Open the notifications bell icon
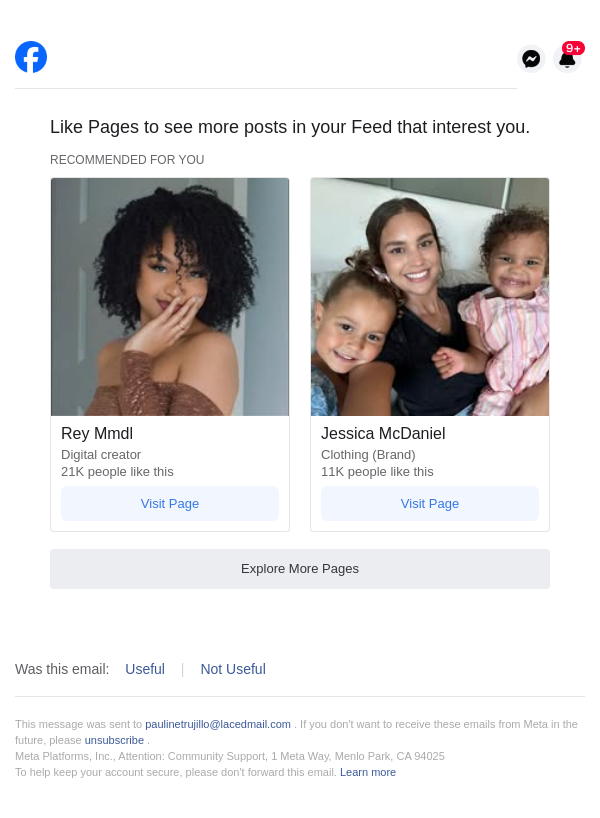Screen dimensions: 600x818 pyautogui.click(x=567, y=60)
